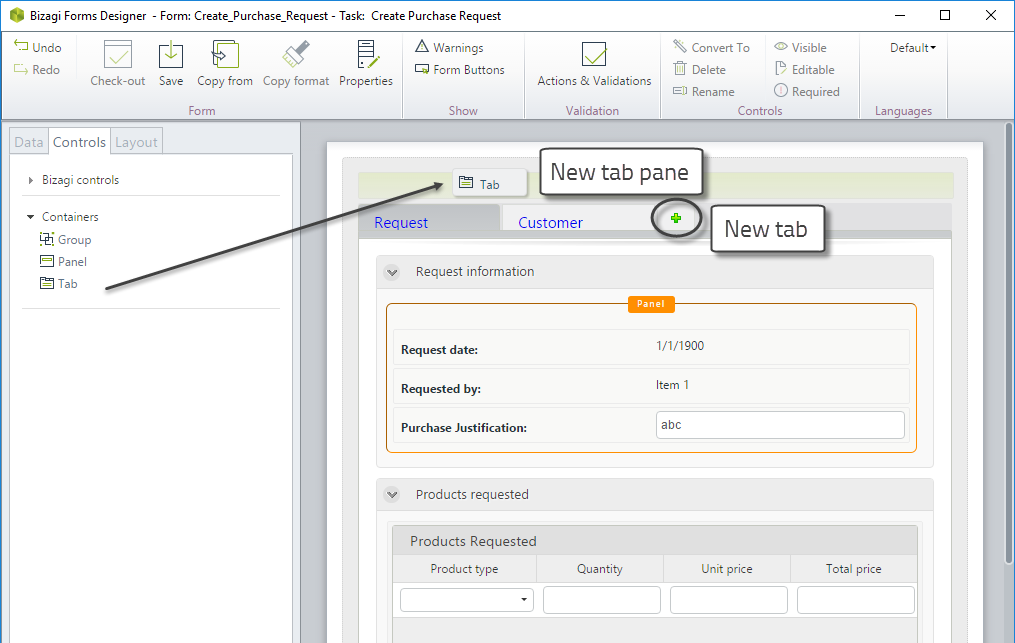Switch to the Controls tab
Image resolution: width=1015 pixels, height=643 pixels.
pos(79,142)
